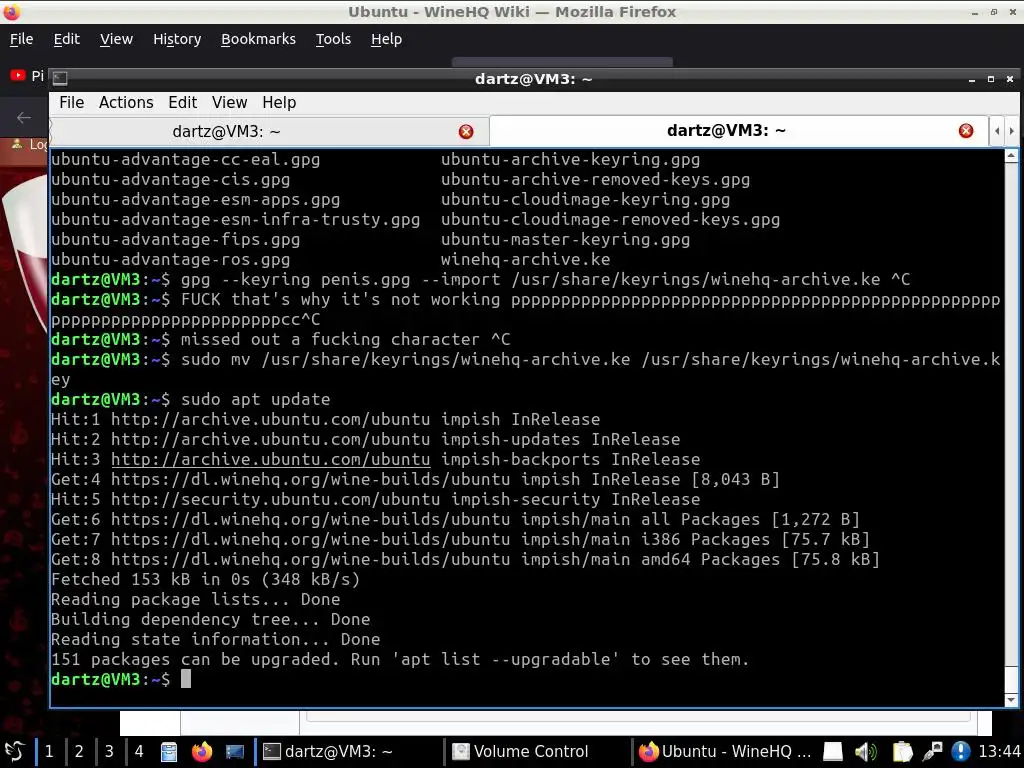Screen dimensions: 1024x768
Task: Close the first terminal tab
Action: coord(466,132)
